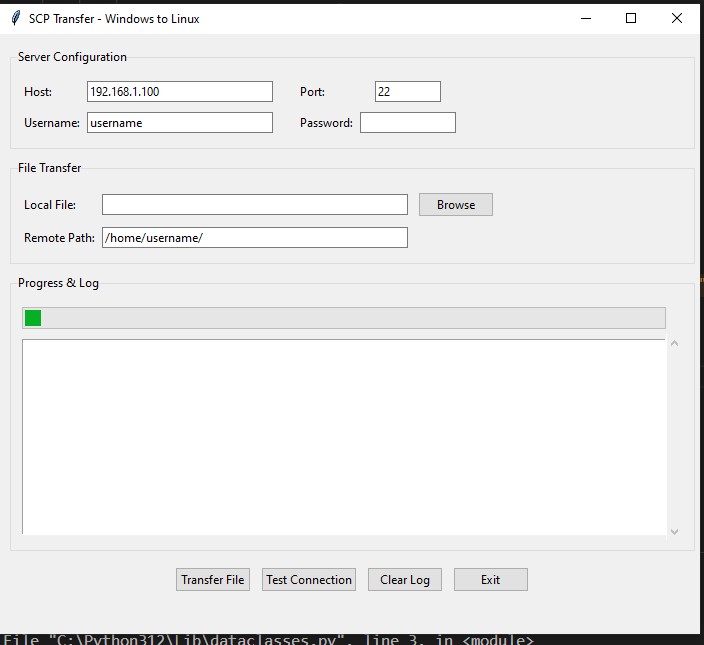This screenshot has height=645, width=704.
Task: Select the Username input field
Action: click(x=180, y=123)
